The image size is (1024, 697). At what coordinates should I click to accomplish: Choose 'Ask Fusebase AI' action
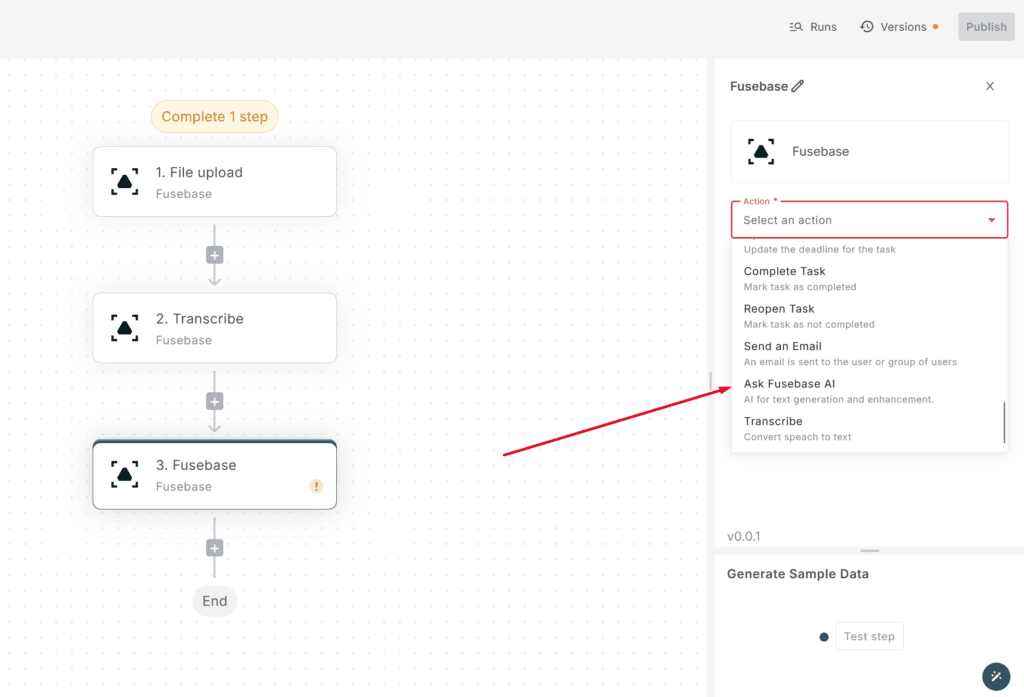click(868, 391)
